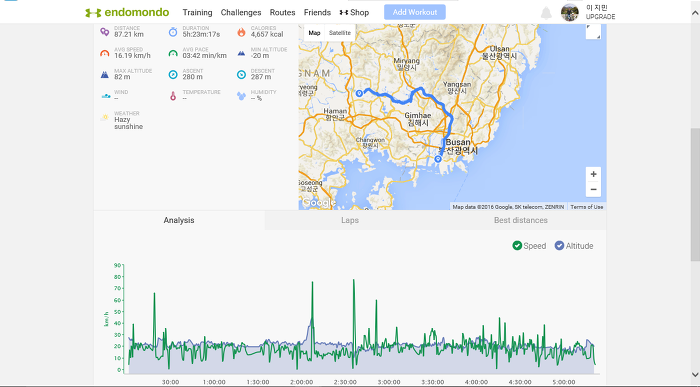This screenshot has height=387, width=700.
Task: Toggle the Altitude graph checkbox
Action: click(559, 246)
